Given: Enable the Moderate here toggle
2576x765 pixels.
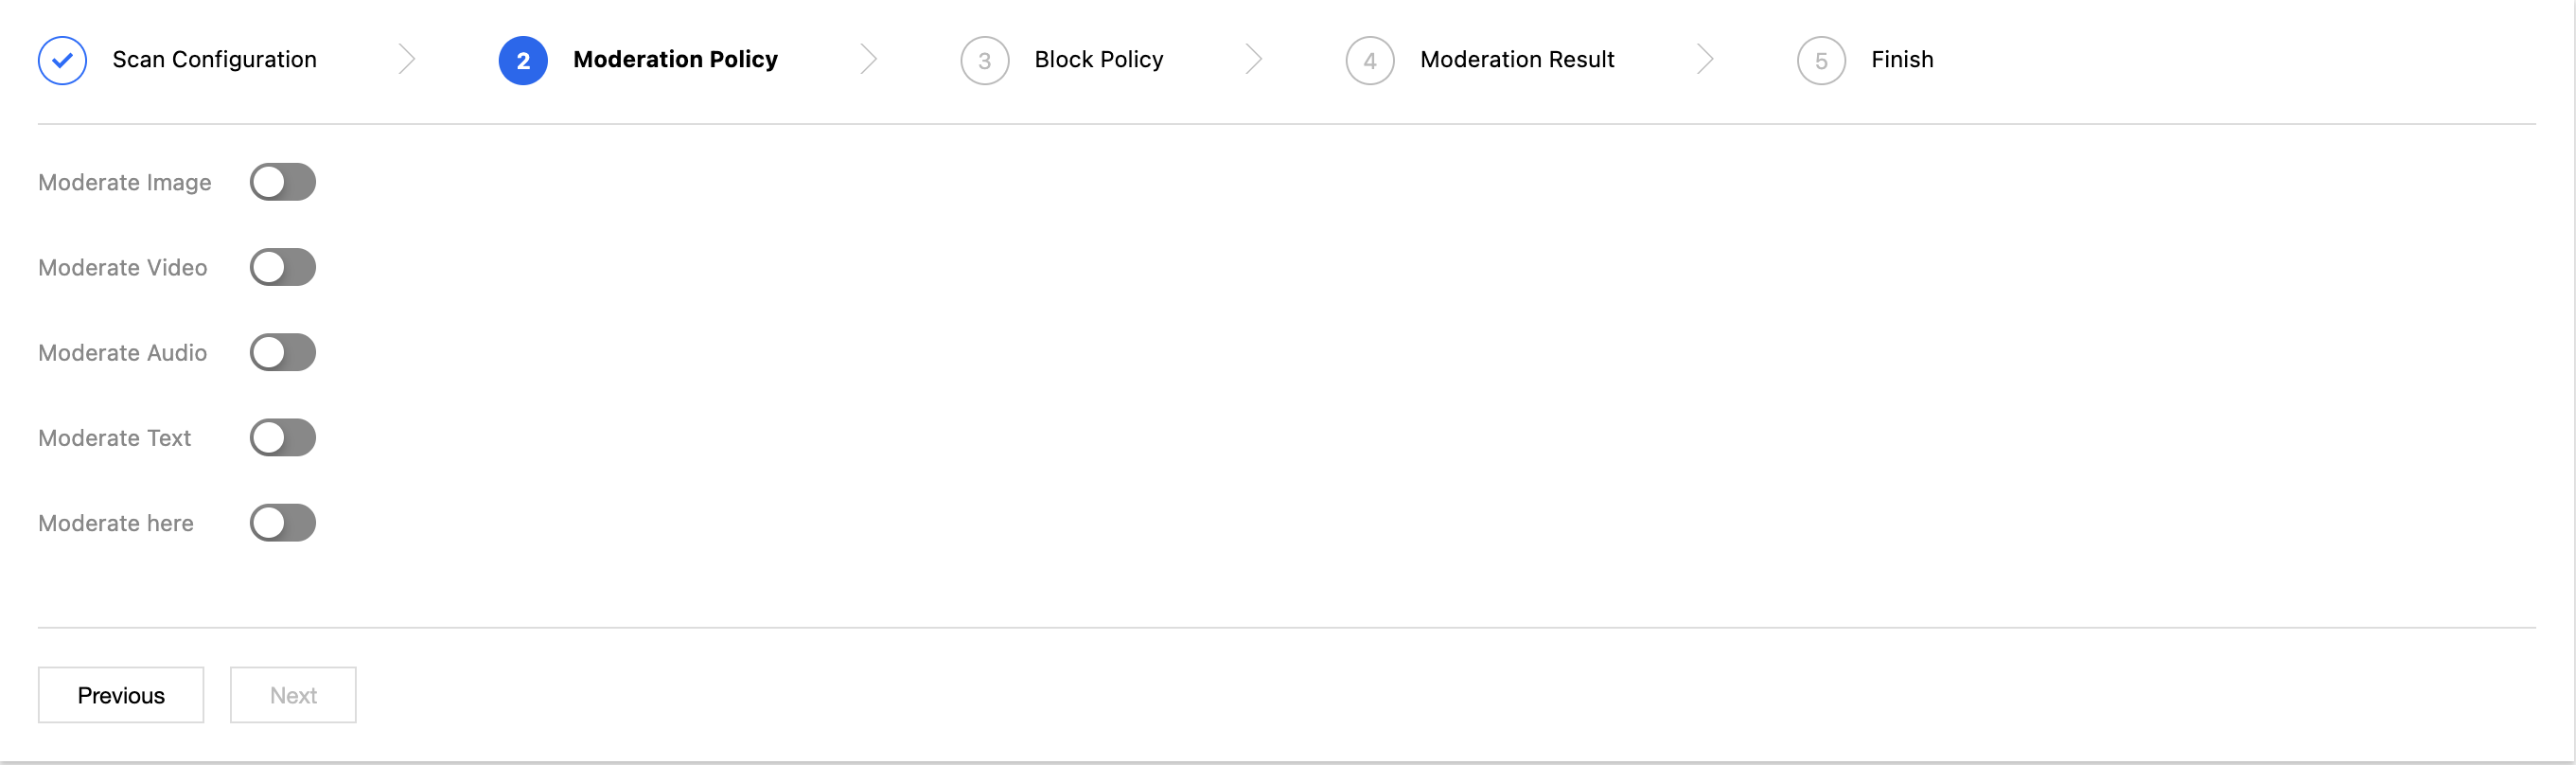Looking at the screenshot, I should click(283, 522).
